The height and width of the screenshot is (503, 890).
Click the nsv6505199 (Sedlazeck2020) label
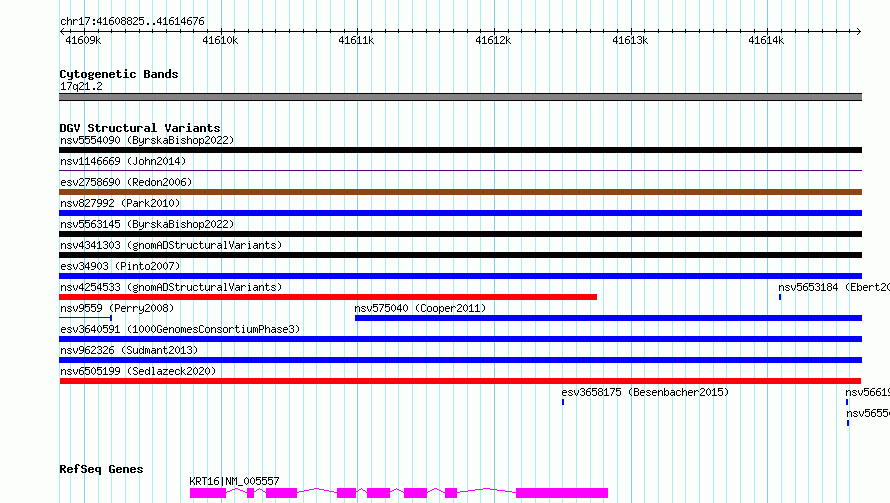pyautogui.click(x=138, y=371)
